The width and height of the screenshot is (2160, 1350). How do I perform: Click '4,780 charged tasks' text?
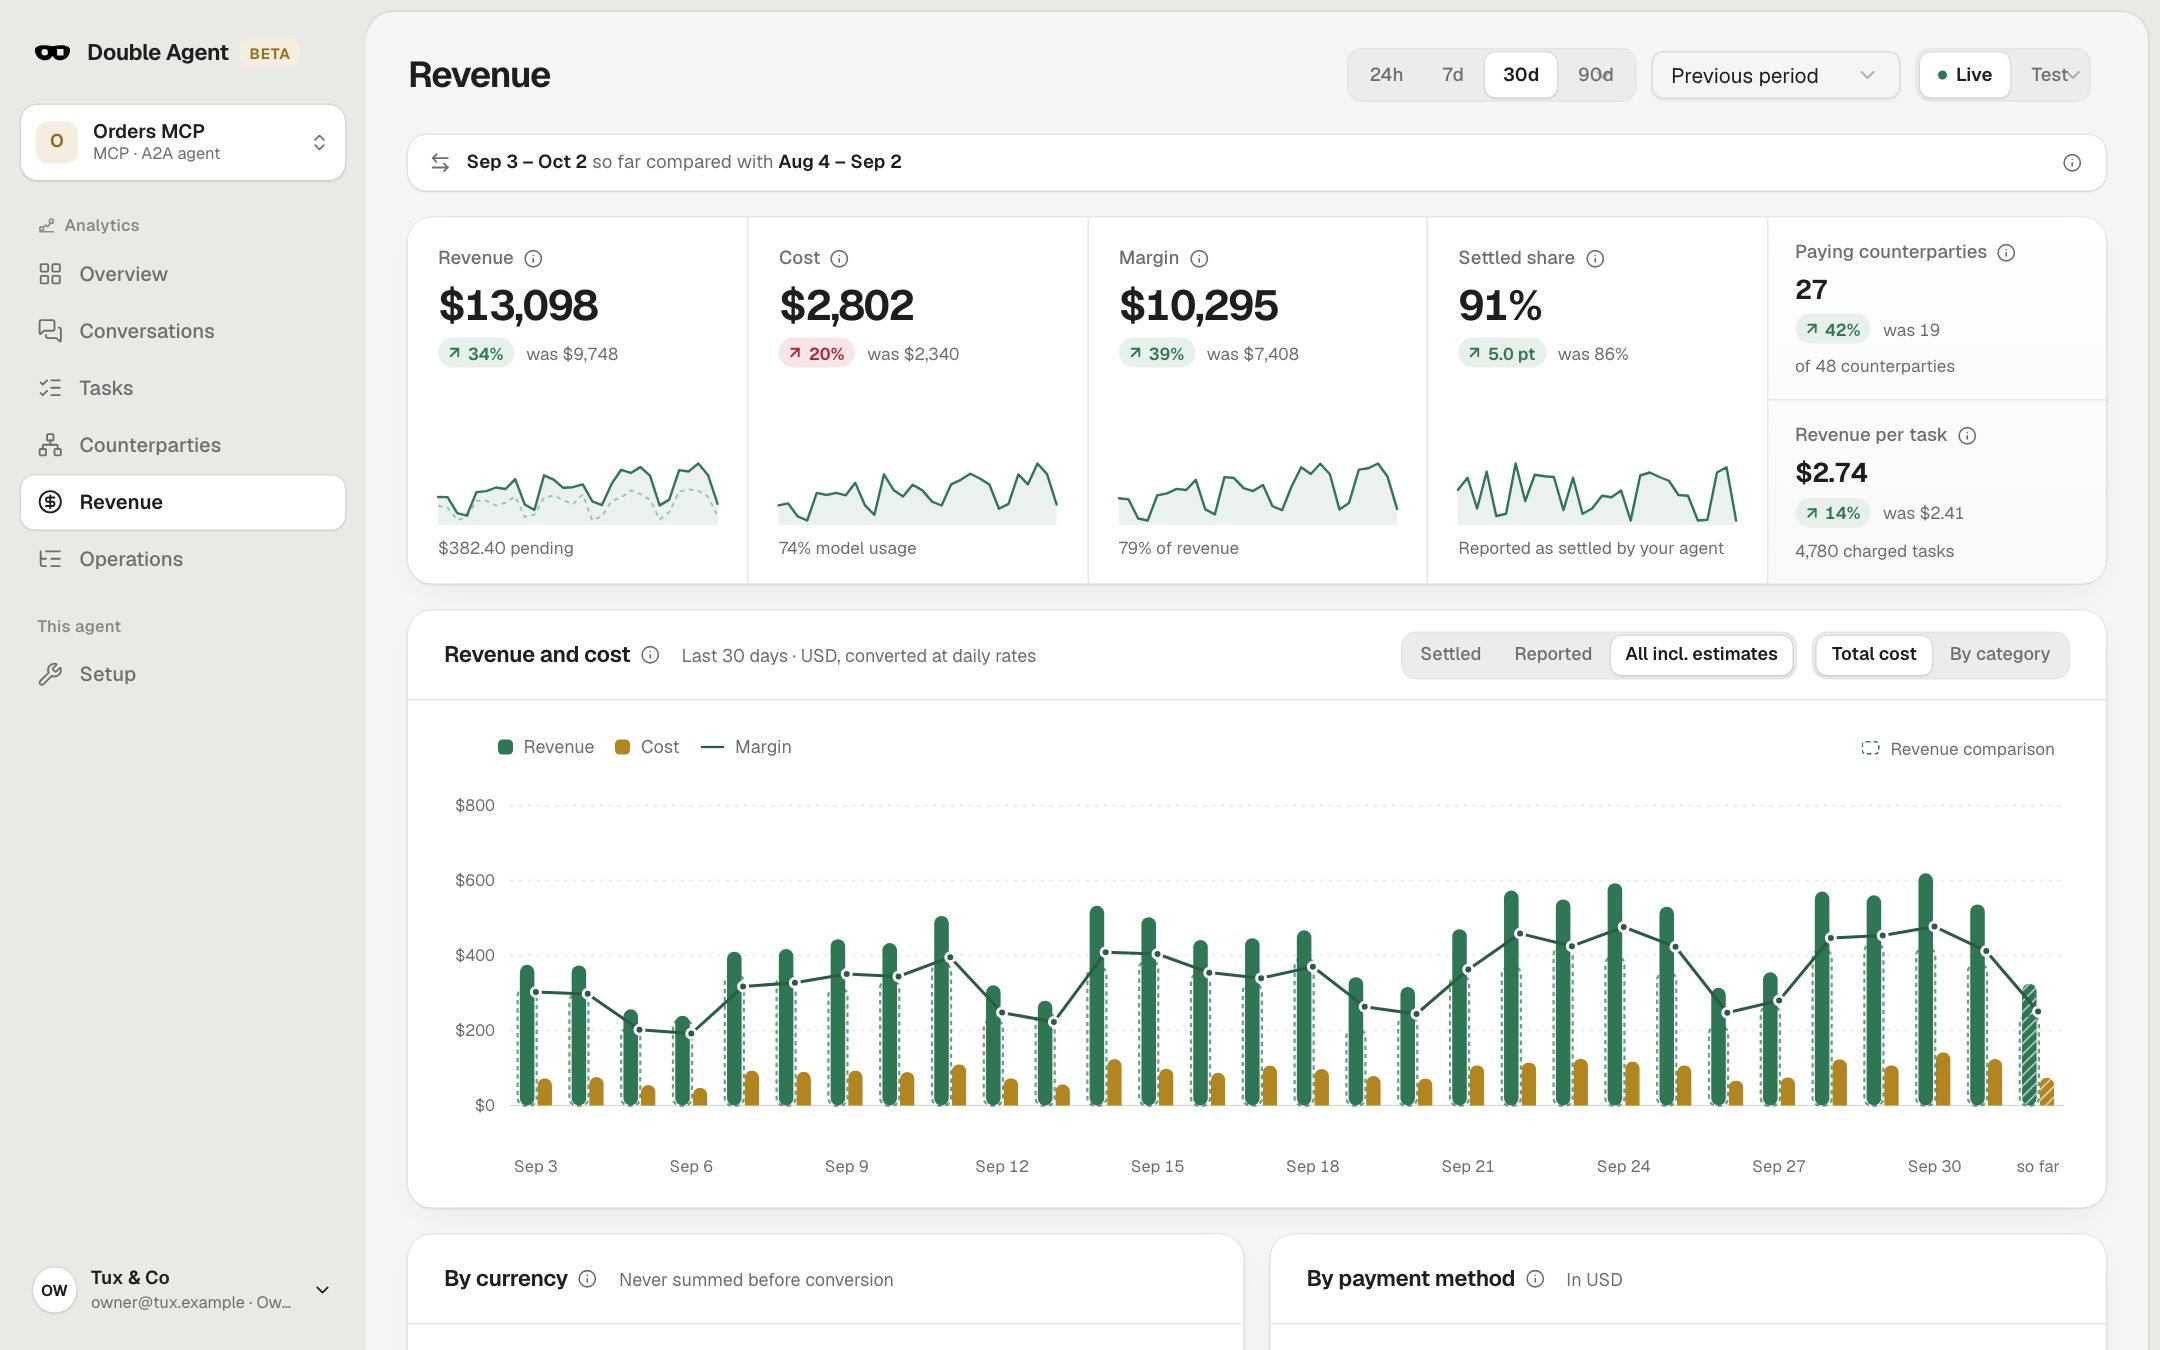[1874, 551]
